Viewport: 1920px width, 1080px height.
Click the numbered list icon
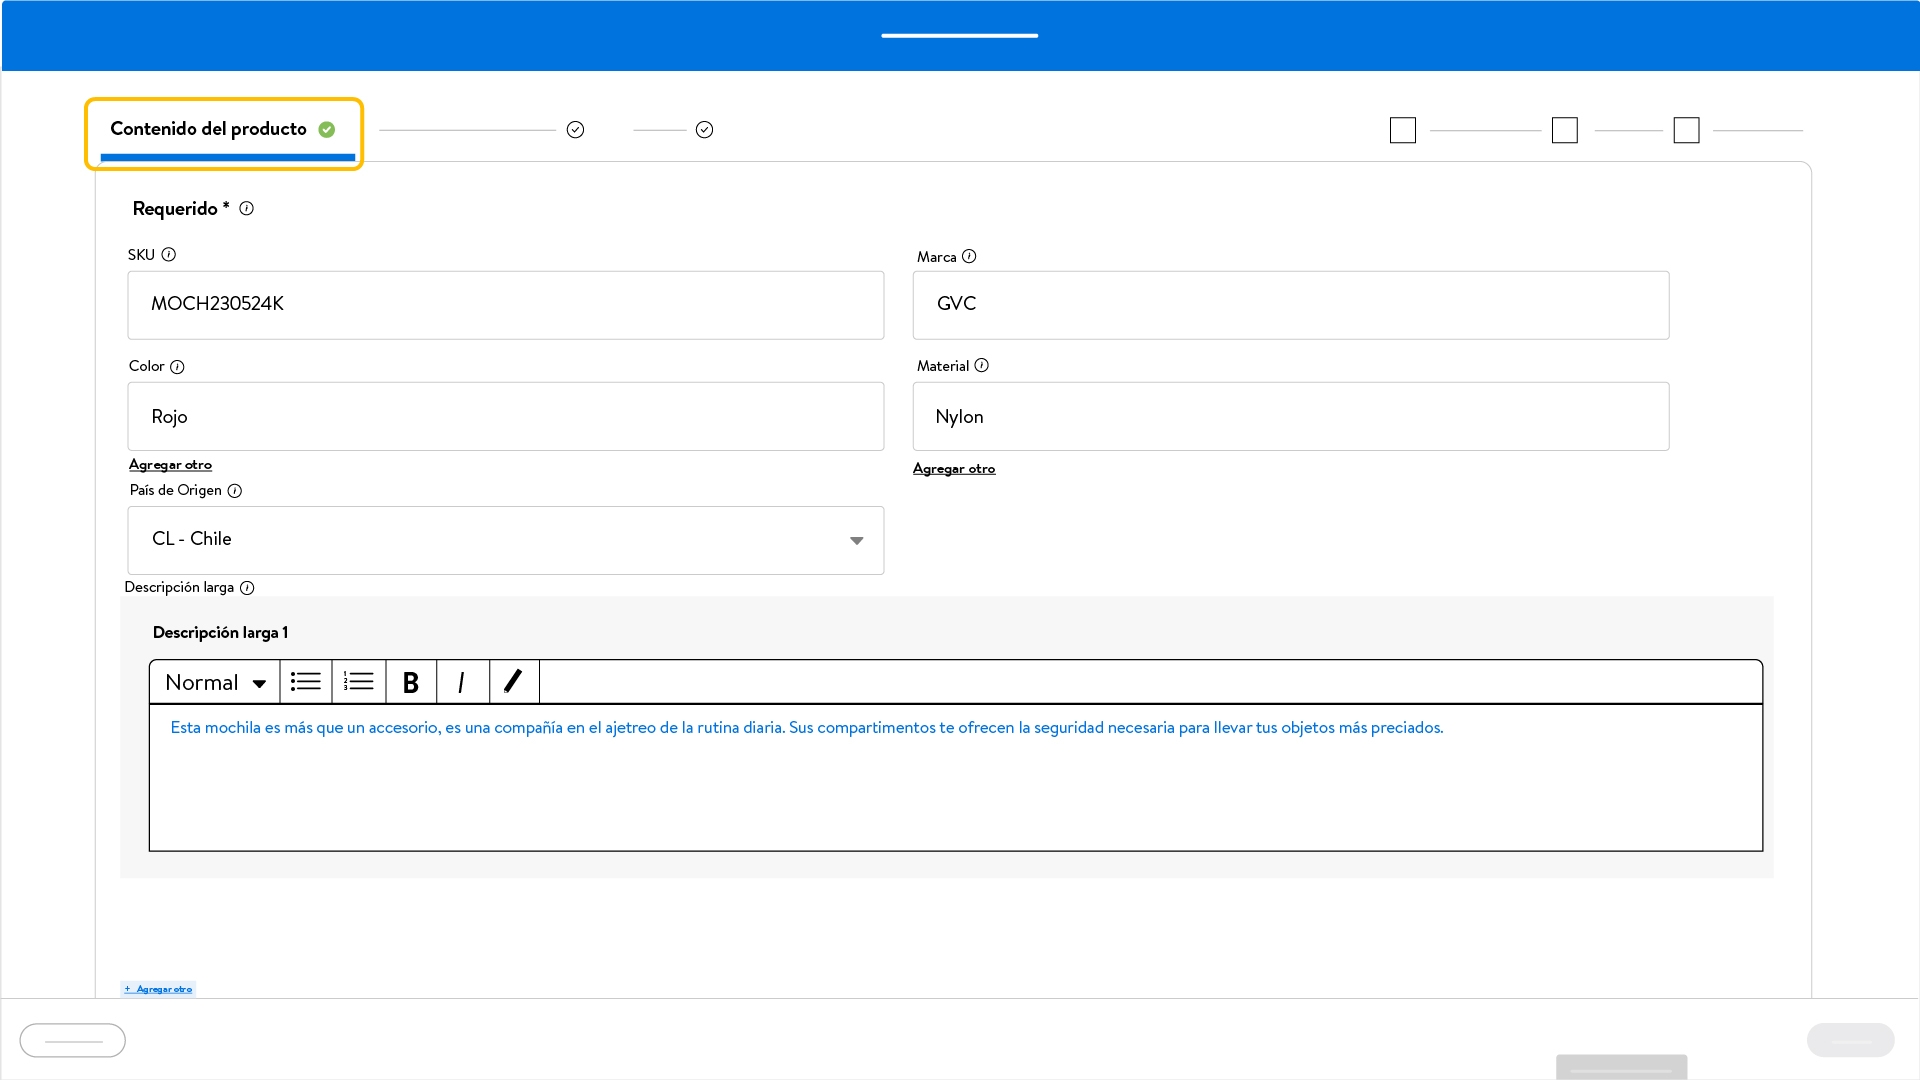359,682
